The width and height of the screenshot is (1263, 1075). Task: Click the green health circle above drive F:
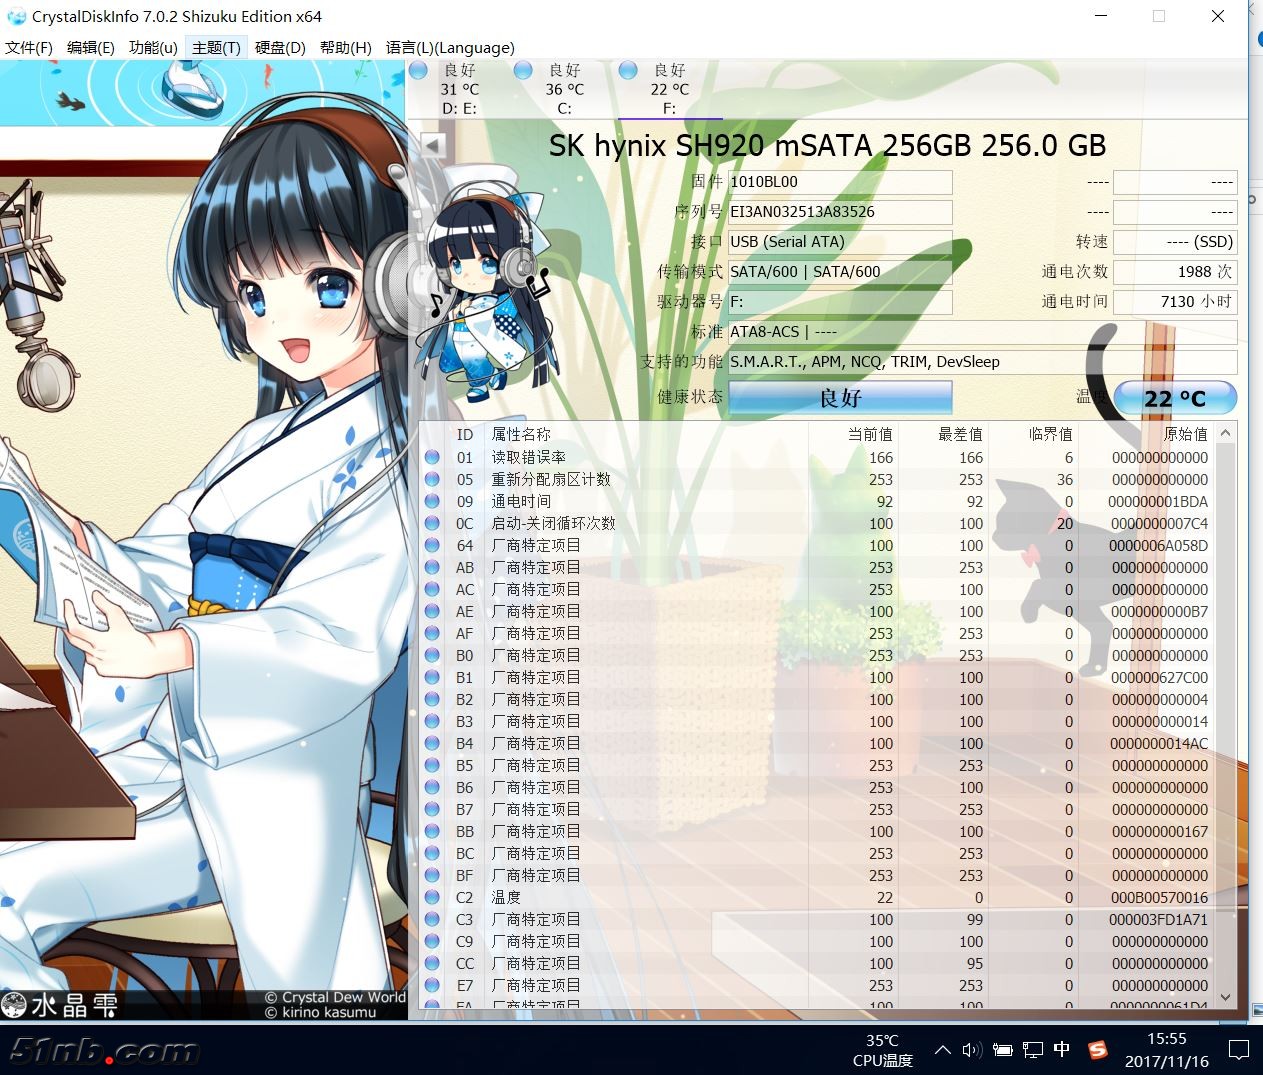click(x=628, y=70)
